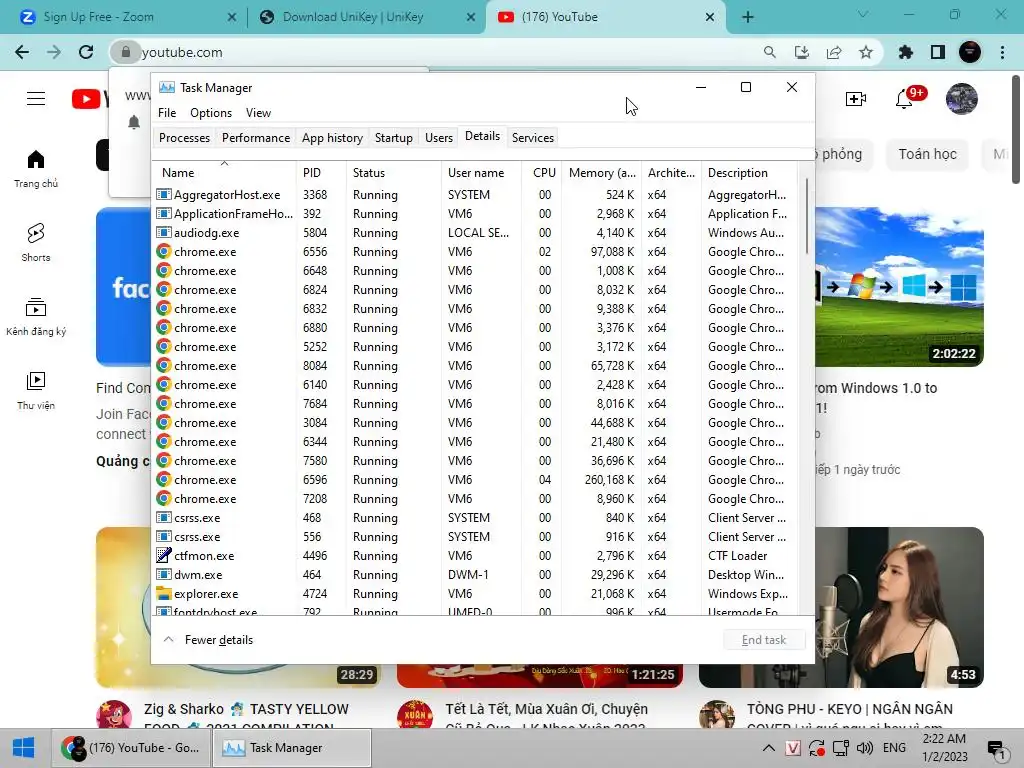
Task: Open the Extensions puzzle icon
Action: (906, 52)
